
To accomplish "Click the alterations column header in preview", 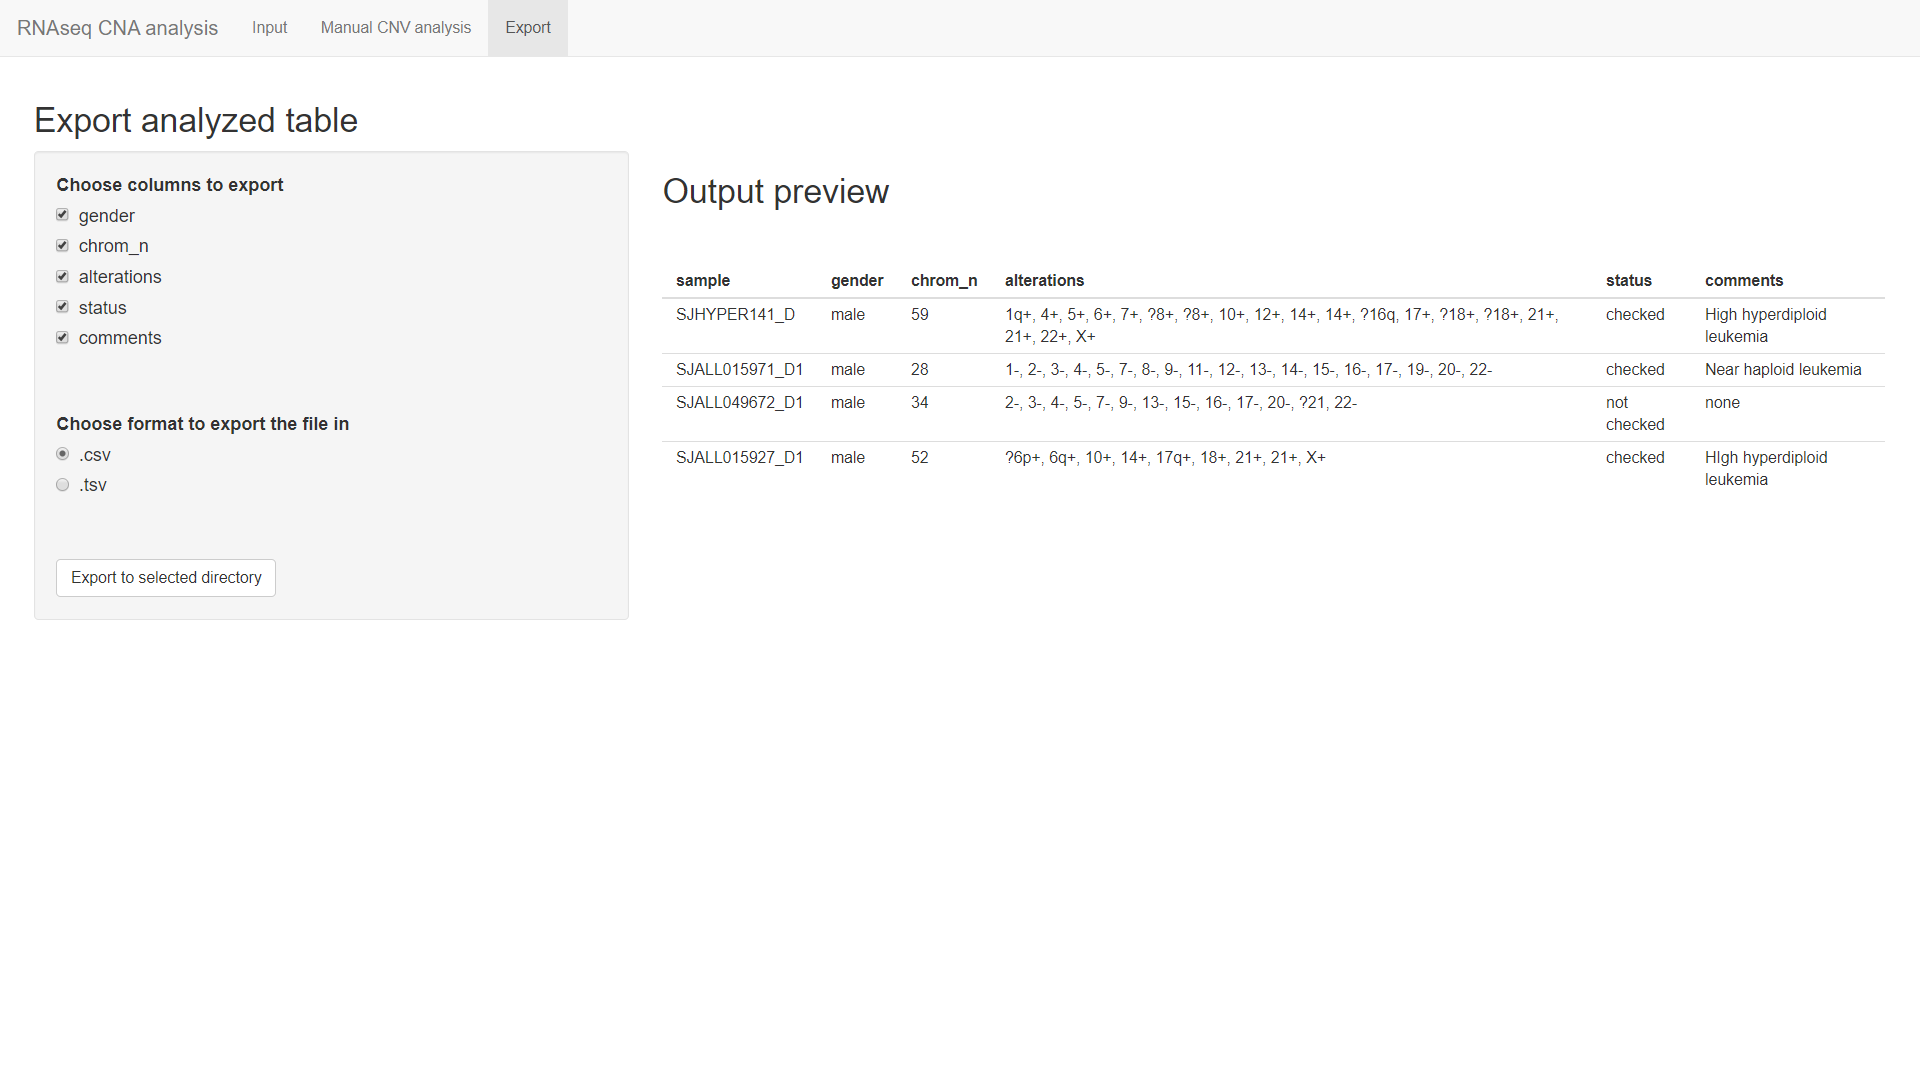I will point(1044,281).
